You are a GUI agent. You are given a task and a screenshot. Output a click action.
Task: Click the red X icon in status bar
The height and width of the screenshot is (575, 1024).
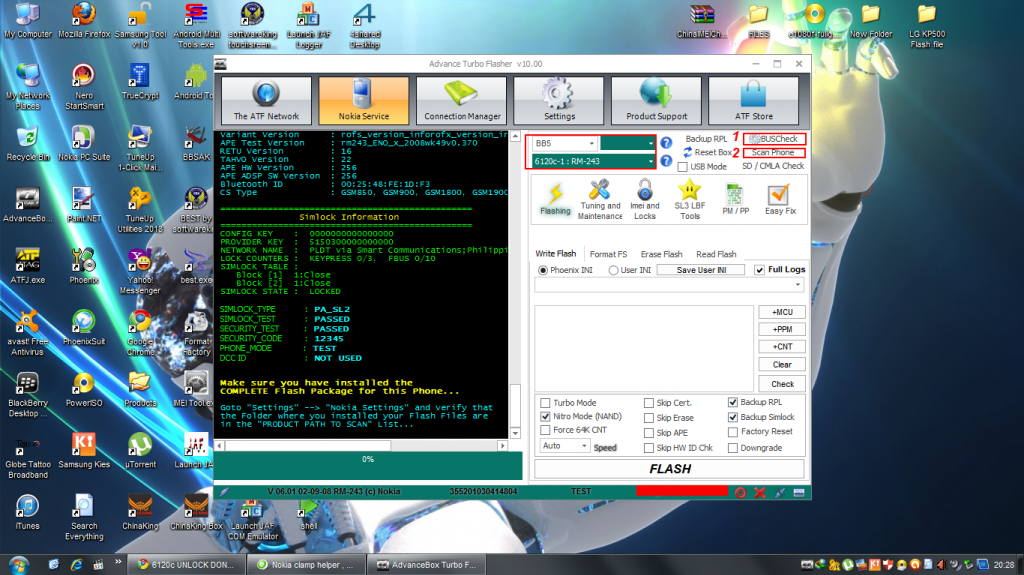point(760,492)
